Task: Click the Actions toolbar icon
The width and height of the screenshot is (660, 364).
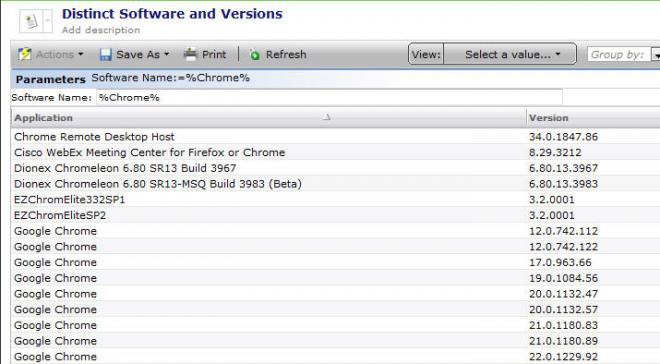Action: 25,54
